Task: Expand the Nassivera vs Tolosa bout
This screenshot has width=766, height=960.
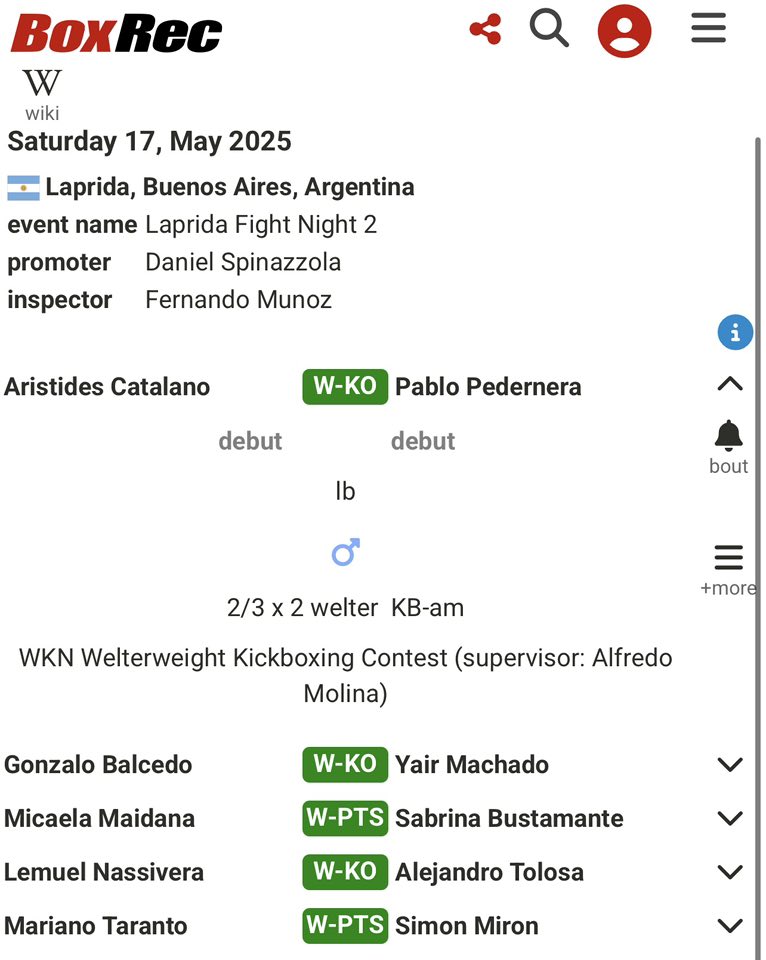Action: click(730, 872)
